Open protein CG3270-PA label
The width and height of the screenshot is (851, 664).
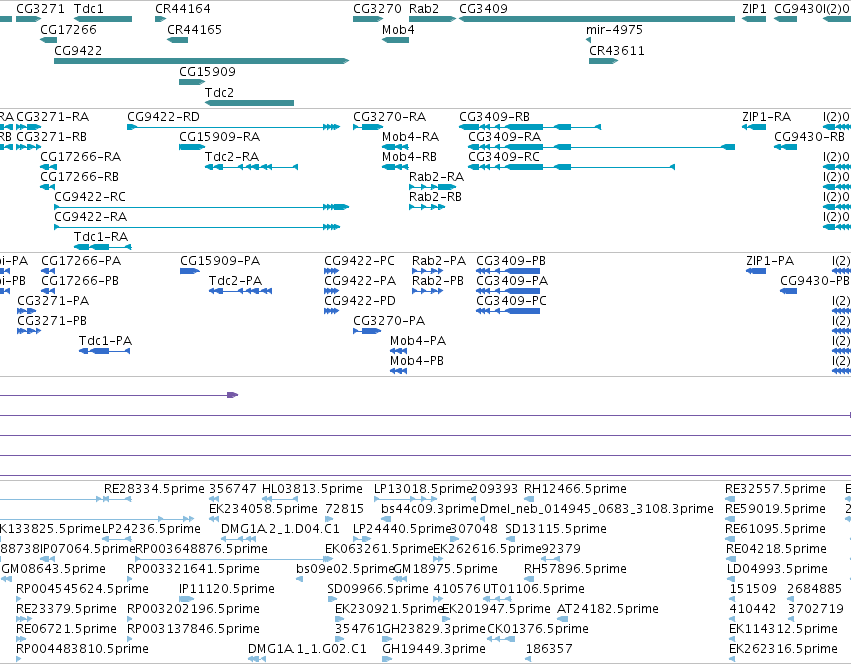[x=389, y=320]
